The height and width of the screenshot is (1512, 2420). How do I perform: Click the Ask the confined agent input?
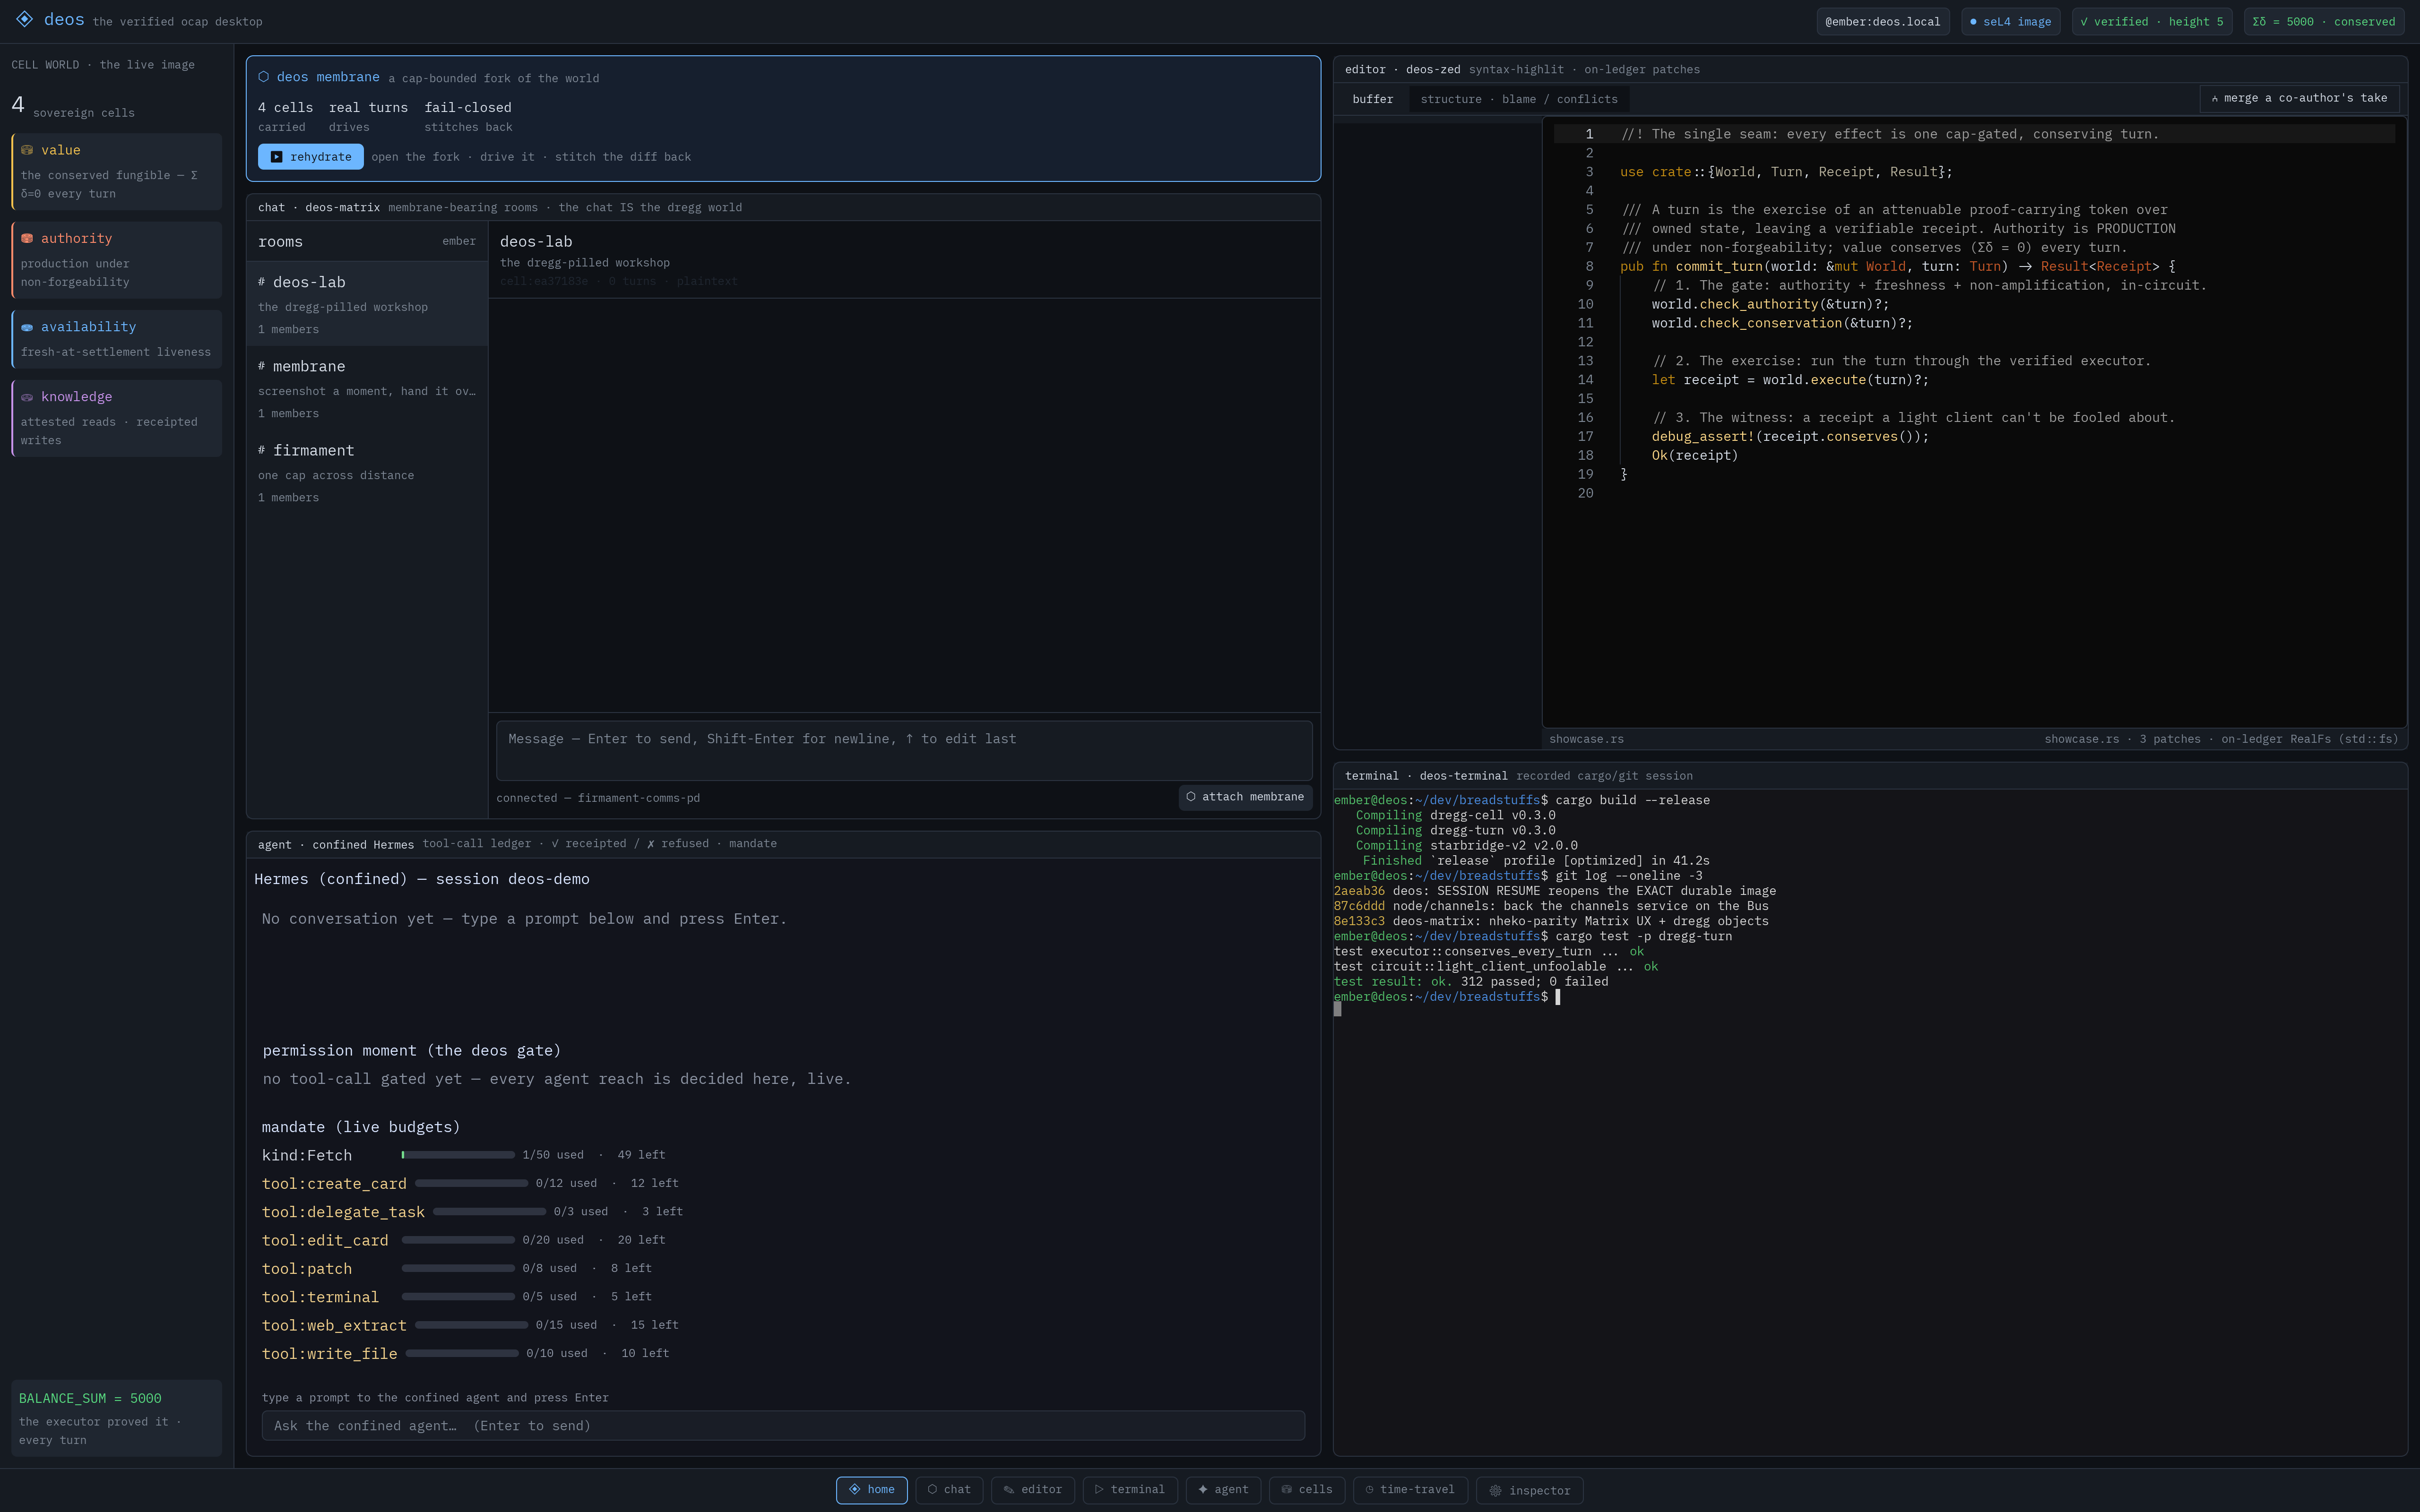tap(783, 1425)
